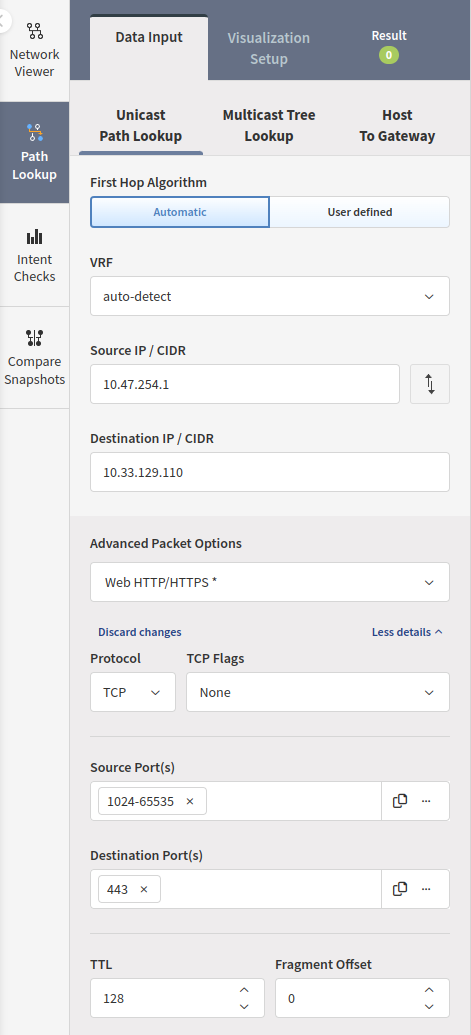
Task: Remove the 443 destination port tag
Action: pyautogui.click(x=144, y=889)
